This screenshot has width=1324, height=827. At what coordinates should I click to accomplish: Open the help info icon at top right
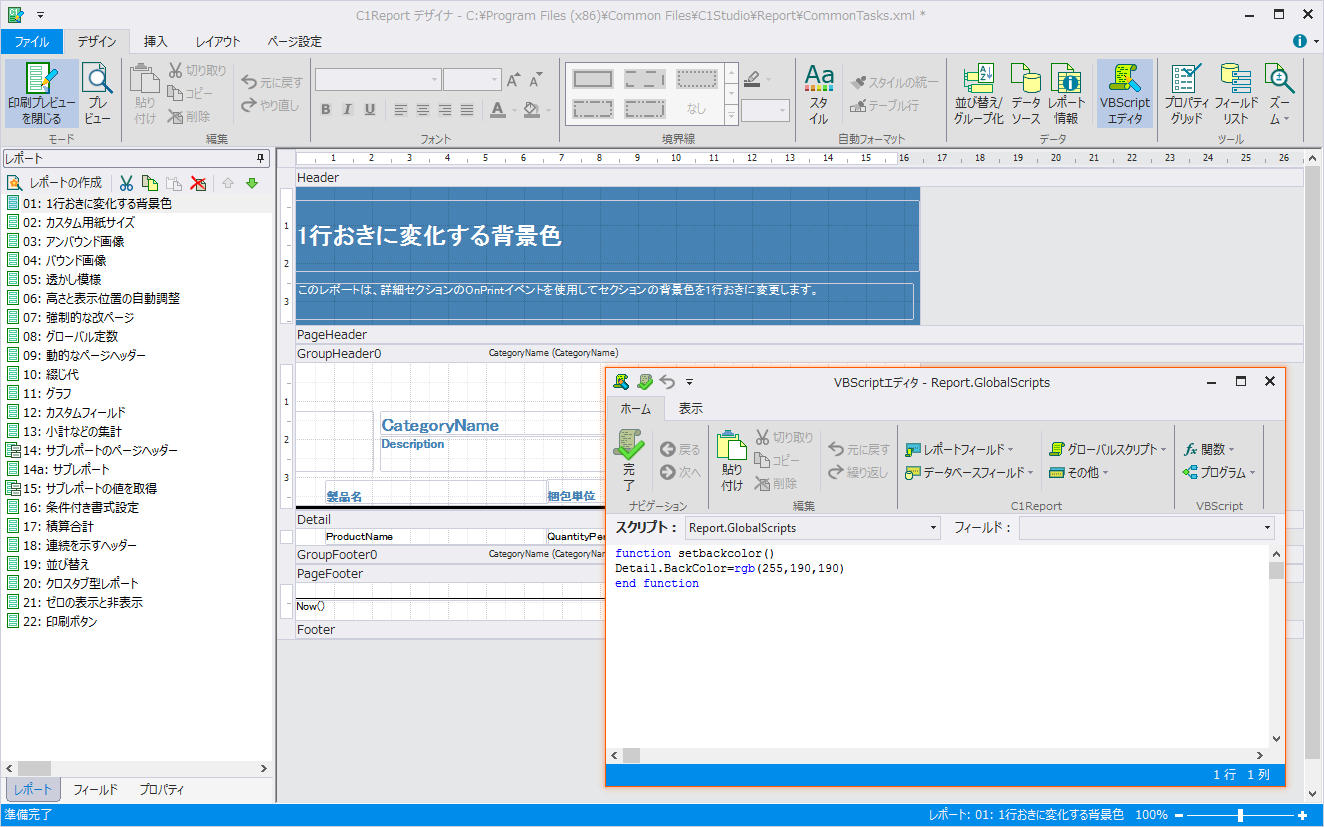[1300, 41]
